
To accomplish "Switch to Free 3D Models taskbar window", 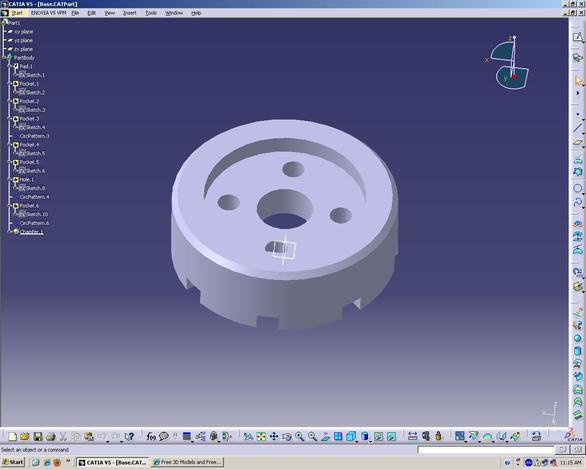I will (x=187, y=462).
